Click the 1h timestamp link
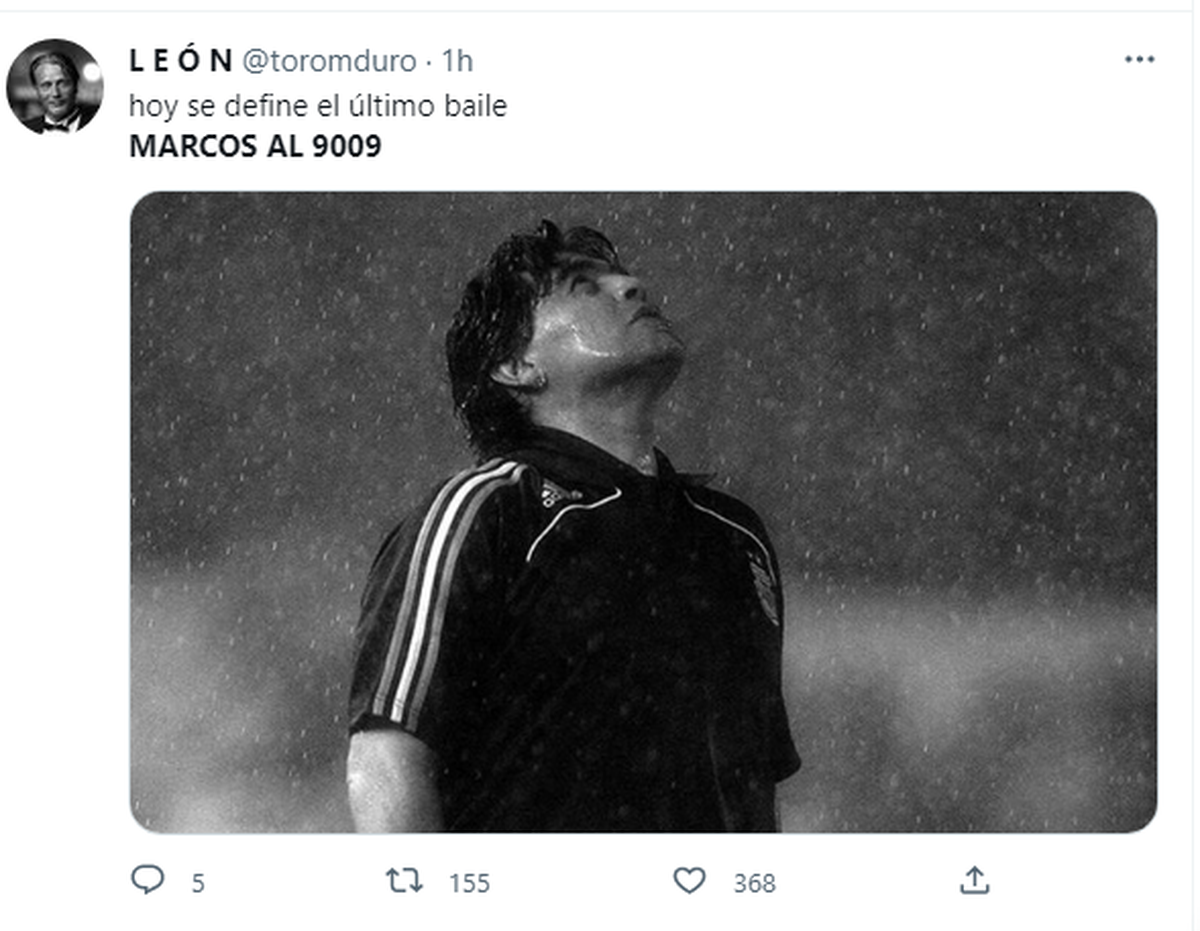The image size is (1200, 931). (456, 61)
